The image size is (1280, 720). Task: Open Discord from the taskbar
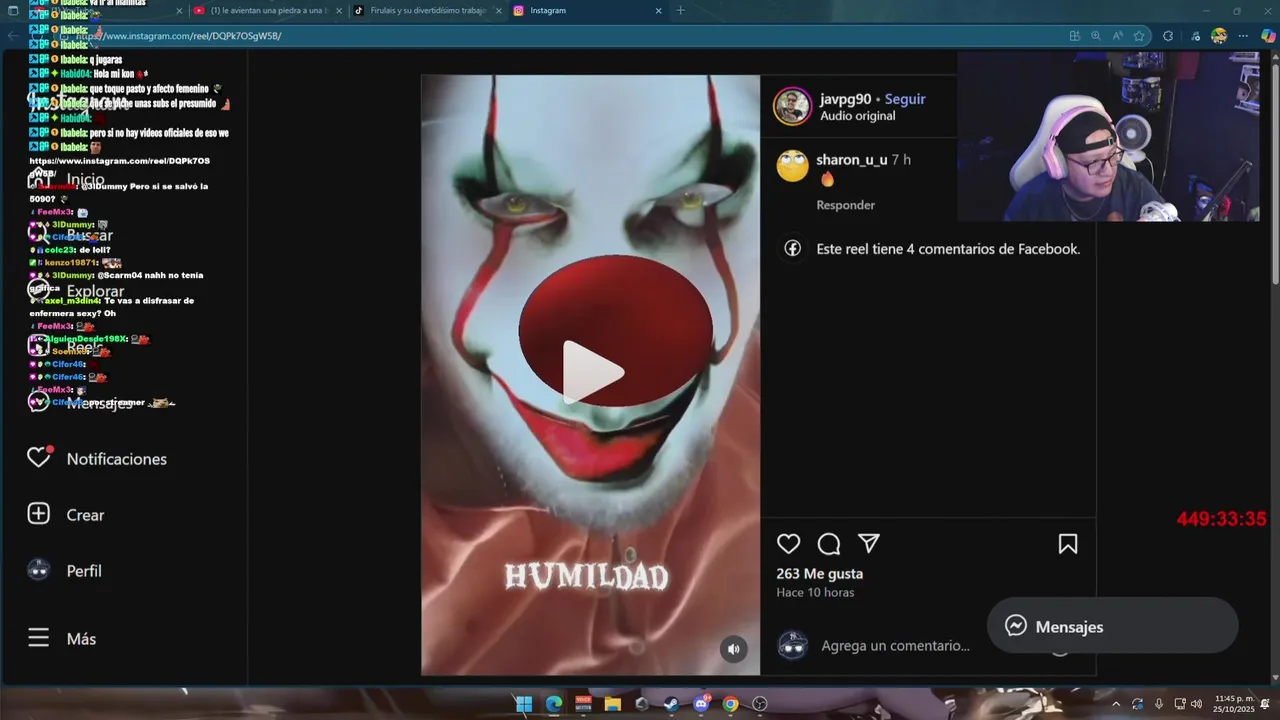pos(701,704)
